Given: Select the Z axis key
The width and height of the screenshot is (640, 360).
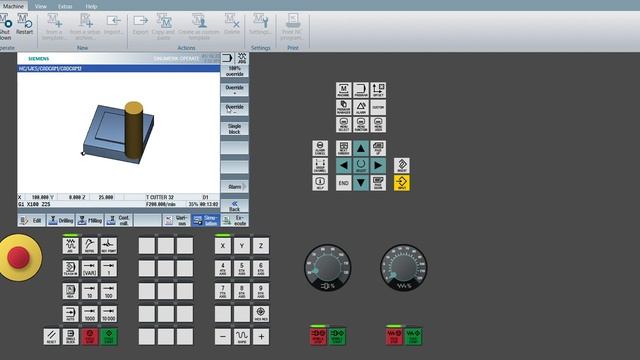Looking at the screenshot, I should tap(261, 246).
